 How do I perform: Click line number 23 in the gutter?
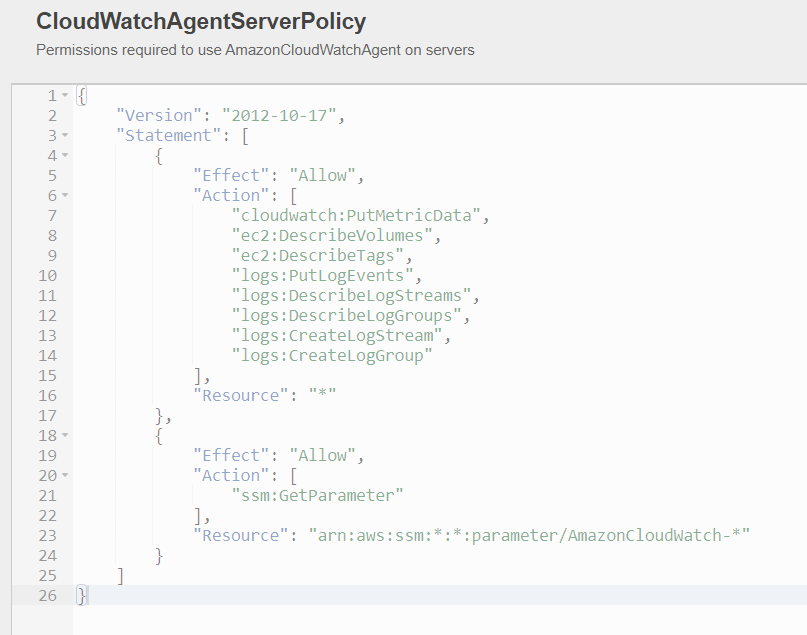[x=47, y=536]
